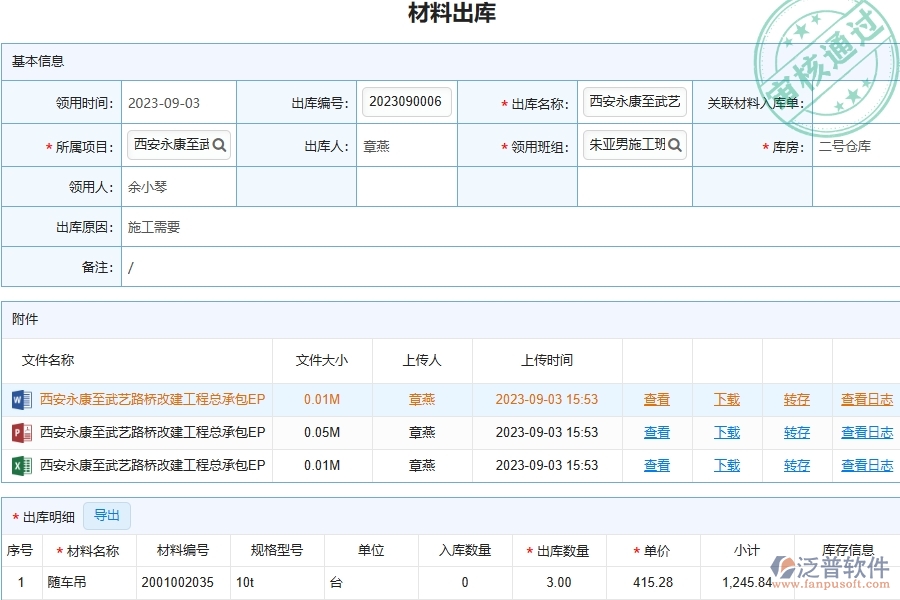
Task: Click the search magnifier beside 领用班组 field
Action: [x=676, y=145]
